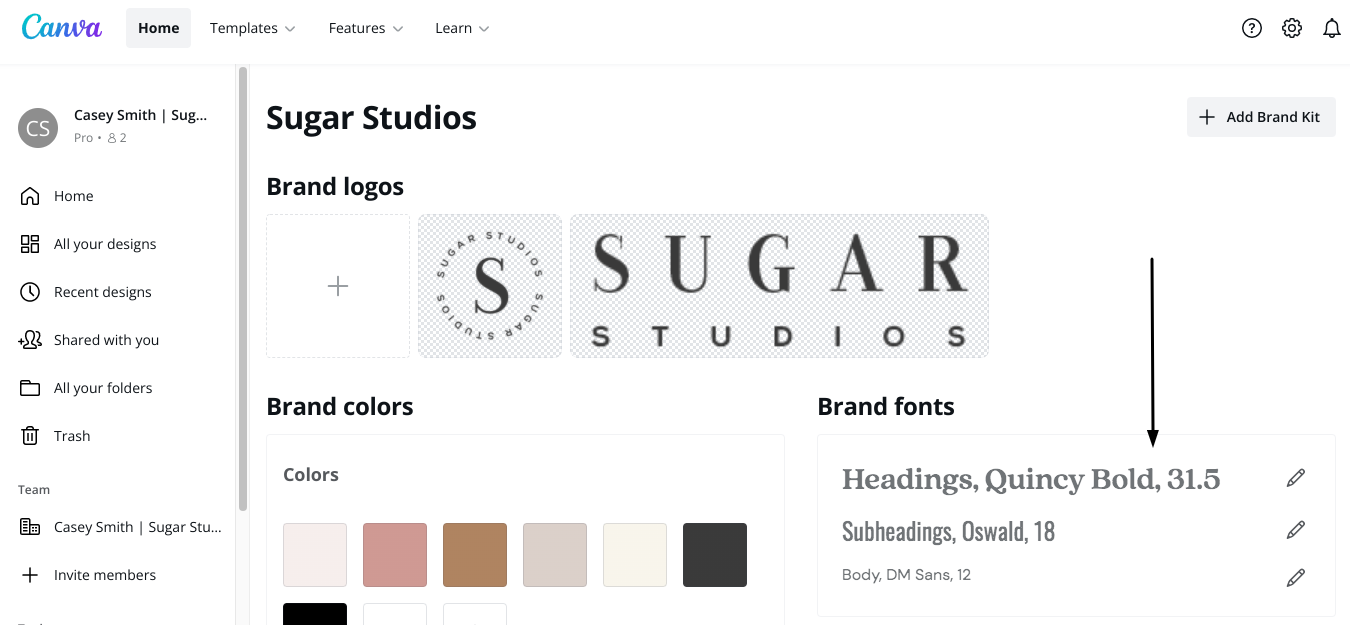The height and width of the screenshot is (625, 1350).
Task: Select the dusty pink brand color swatch
Action: pos(395,555)
